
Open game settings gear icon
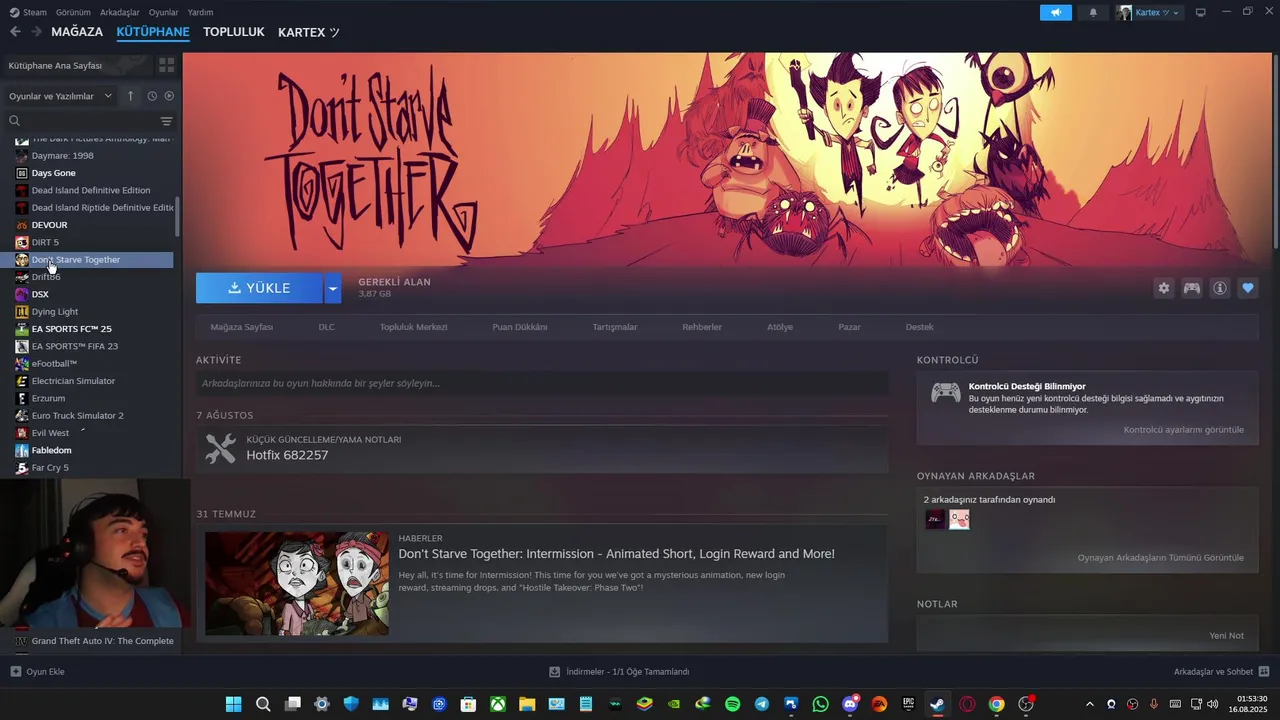coord(1163,288)
